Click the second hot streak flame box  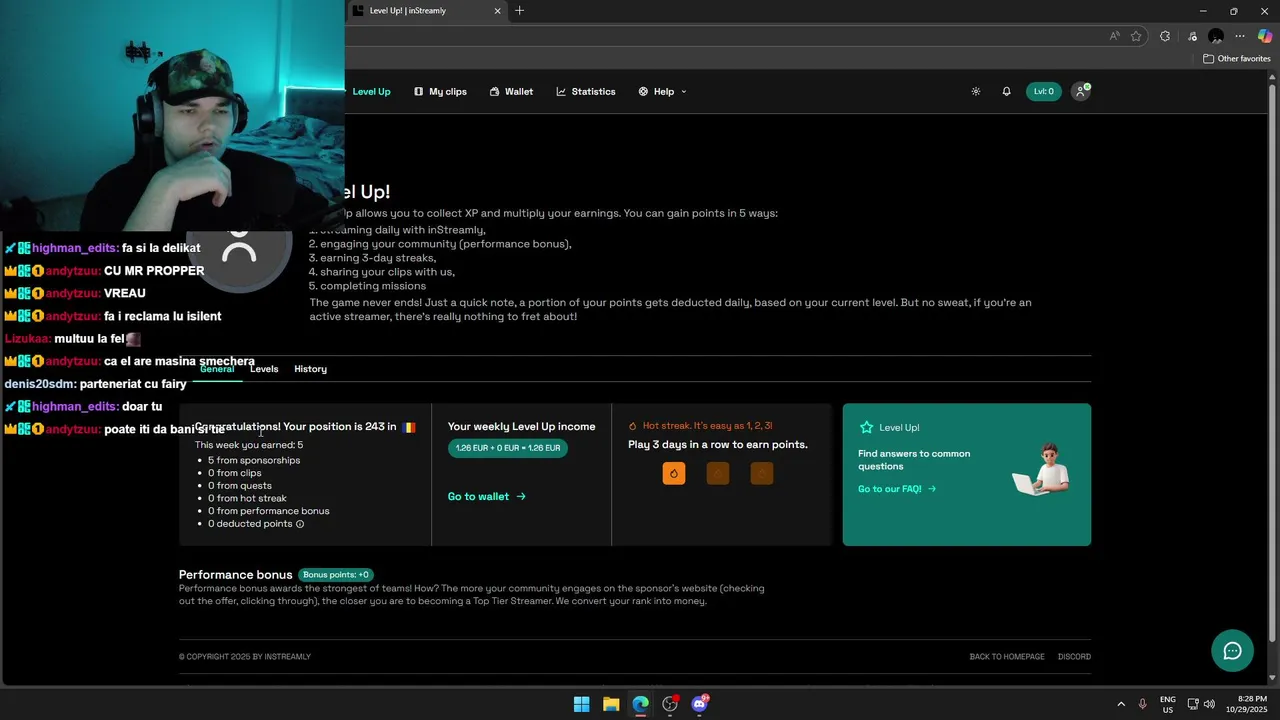tap(718, 473)
